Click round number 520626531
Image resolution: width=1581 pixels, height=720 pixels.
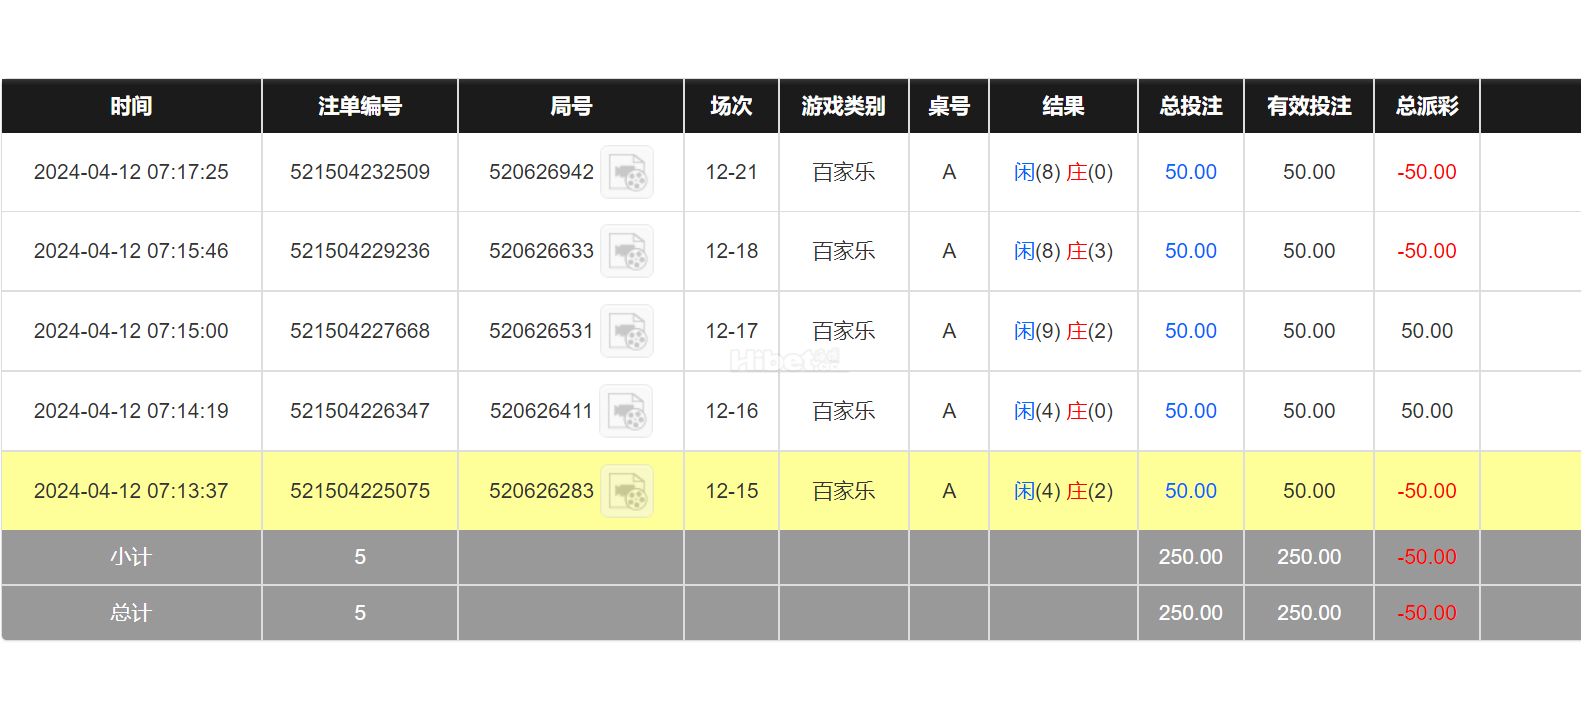tap(541, 331)
